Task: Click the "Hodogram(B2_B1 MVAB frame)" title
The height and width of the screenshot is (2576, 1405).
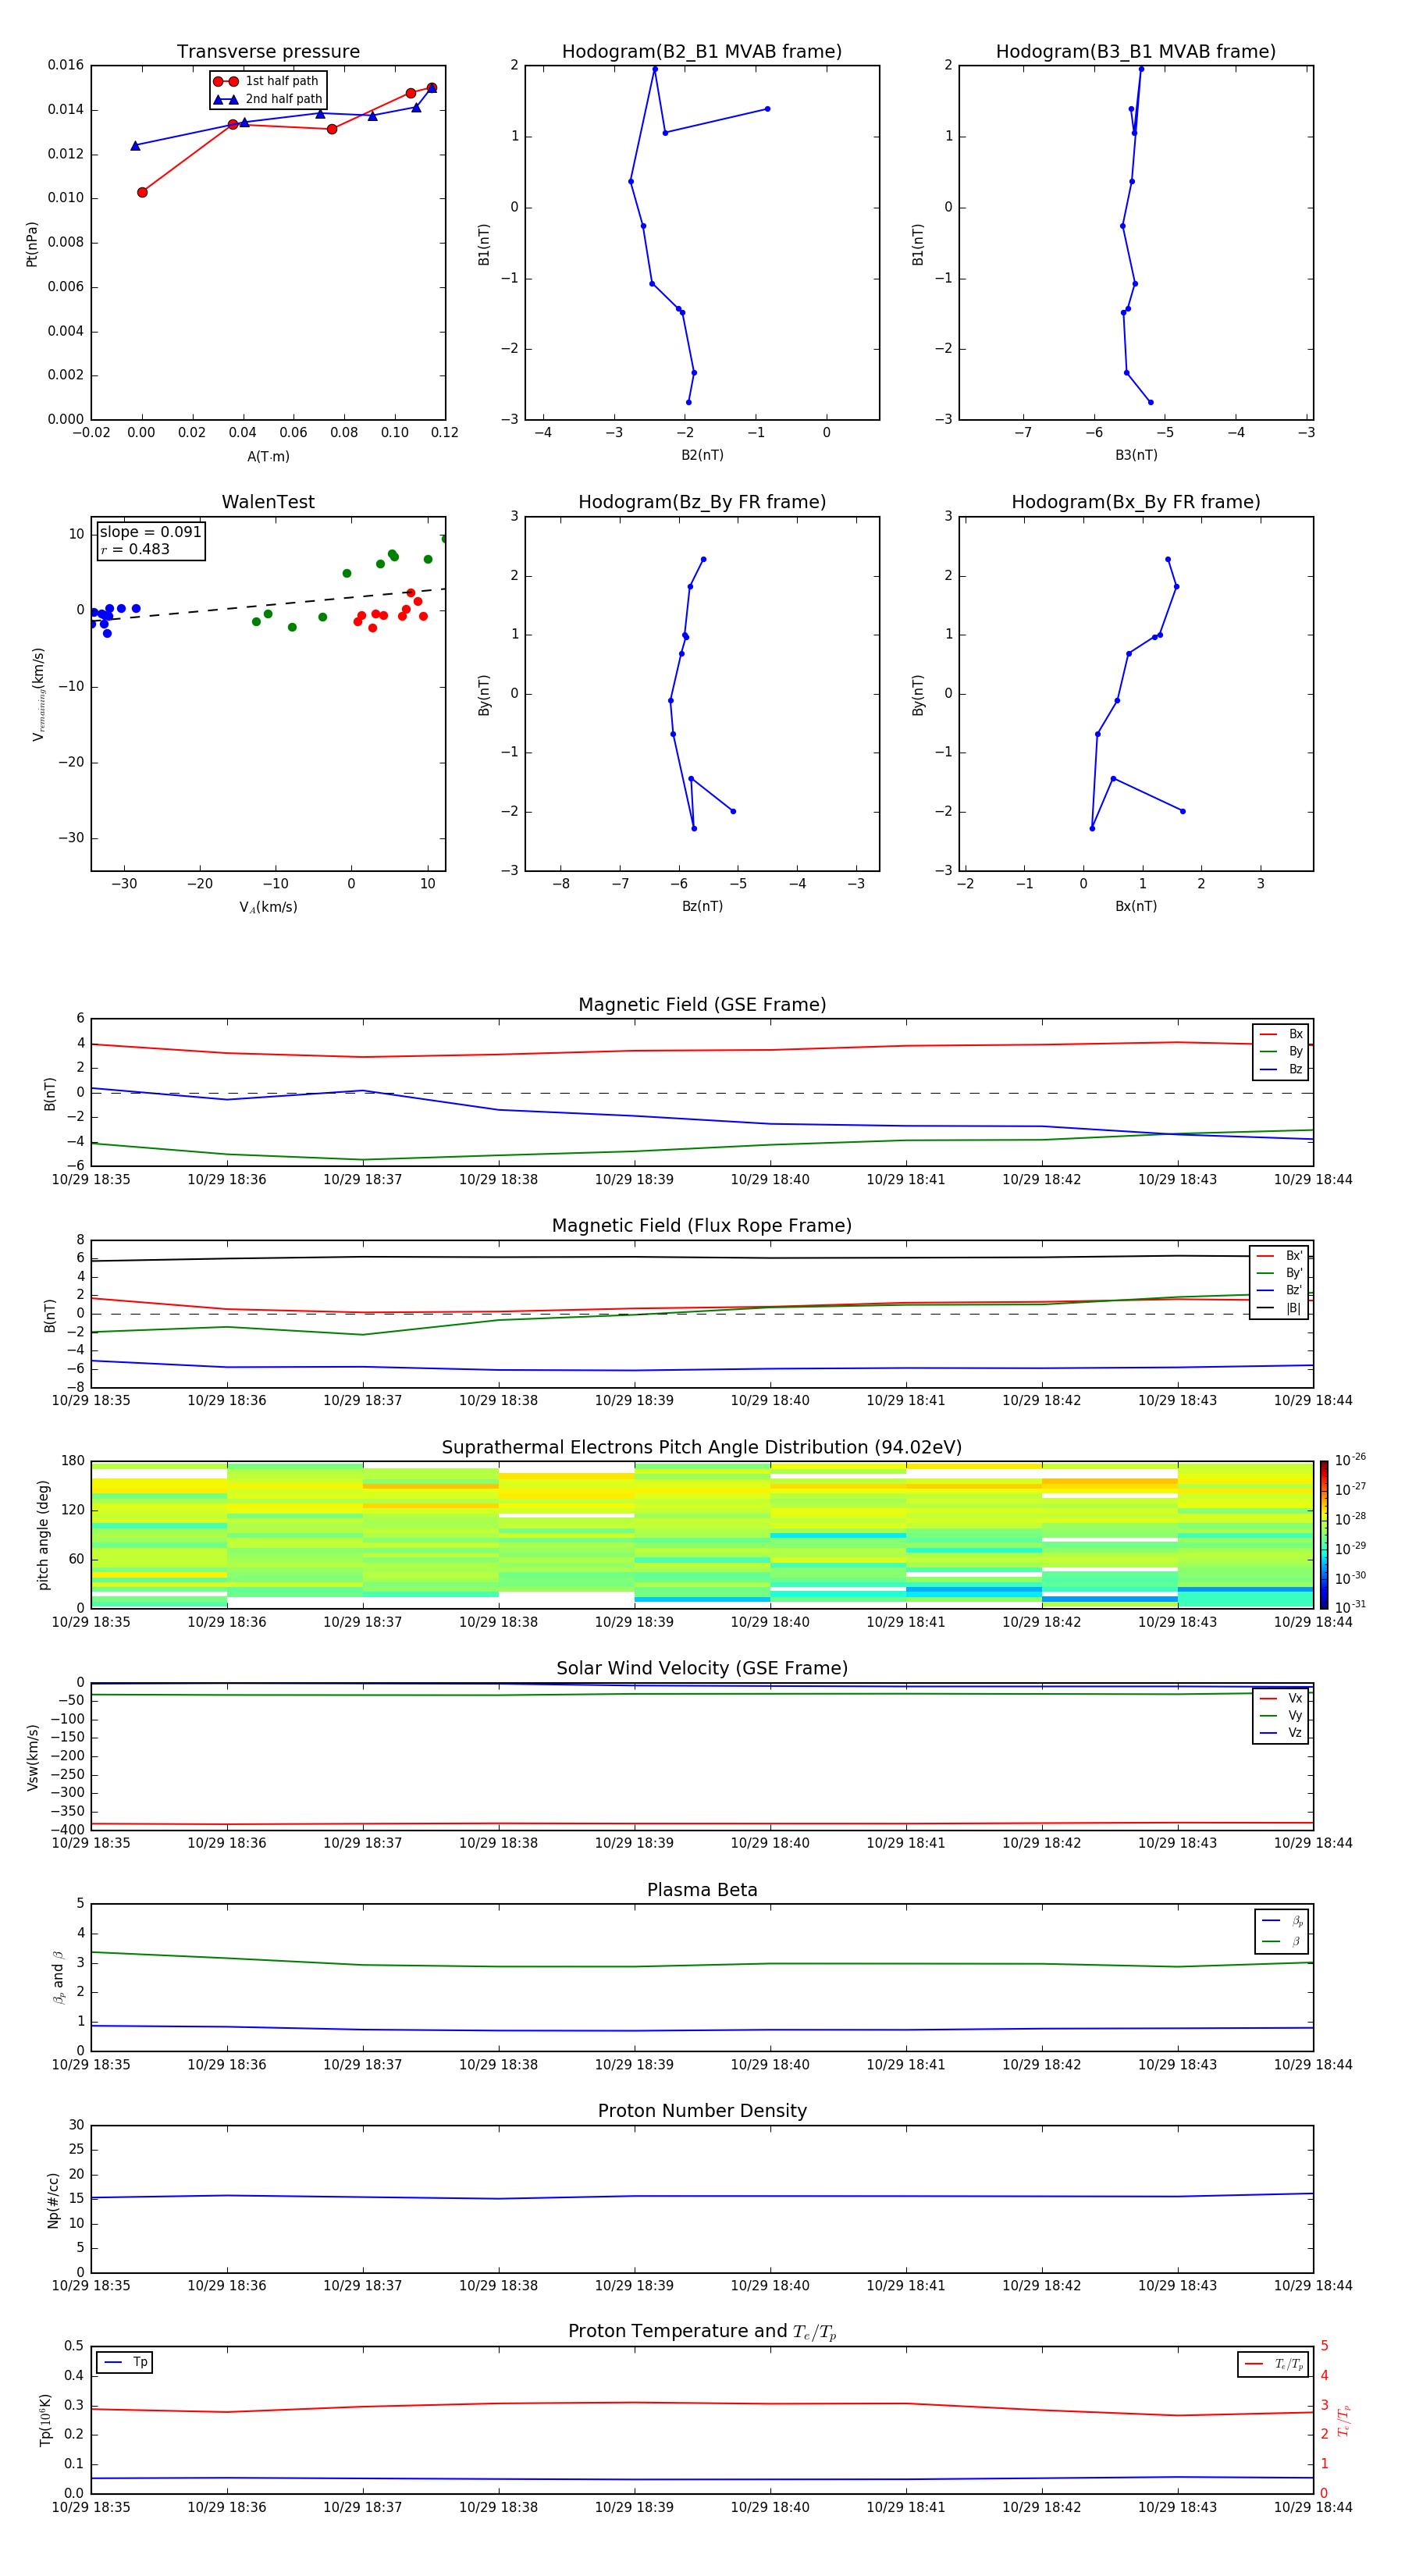Action: 702,52
